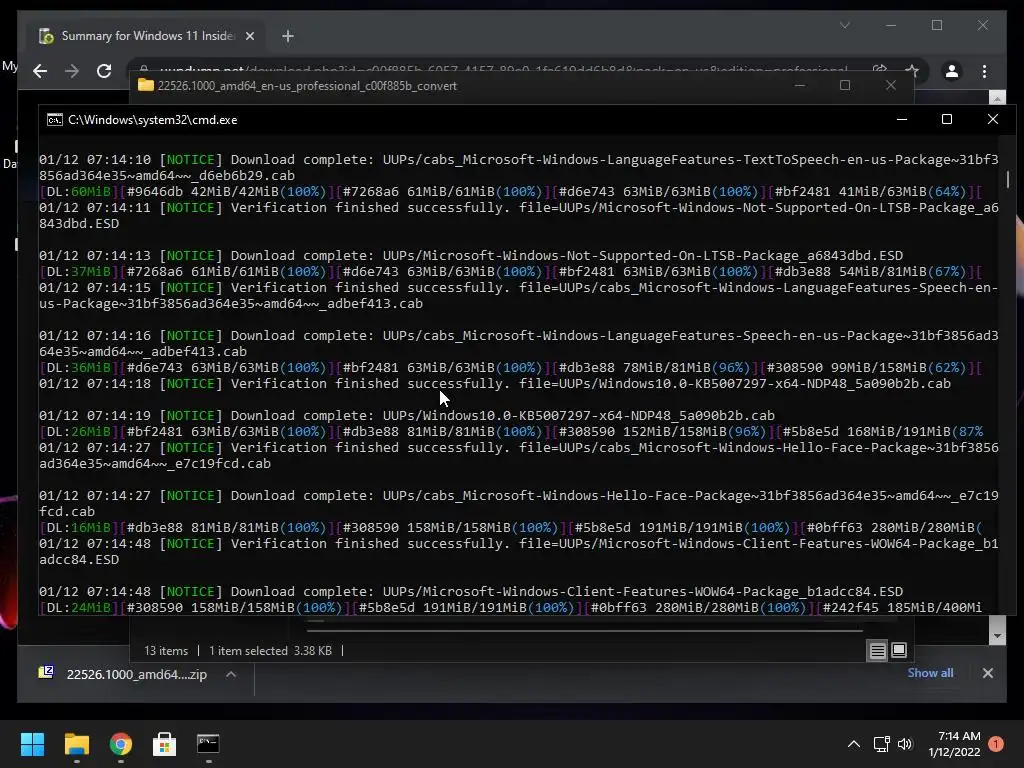Show hidden system tray icons

854,744
